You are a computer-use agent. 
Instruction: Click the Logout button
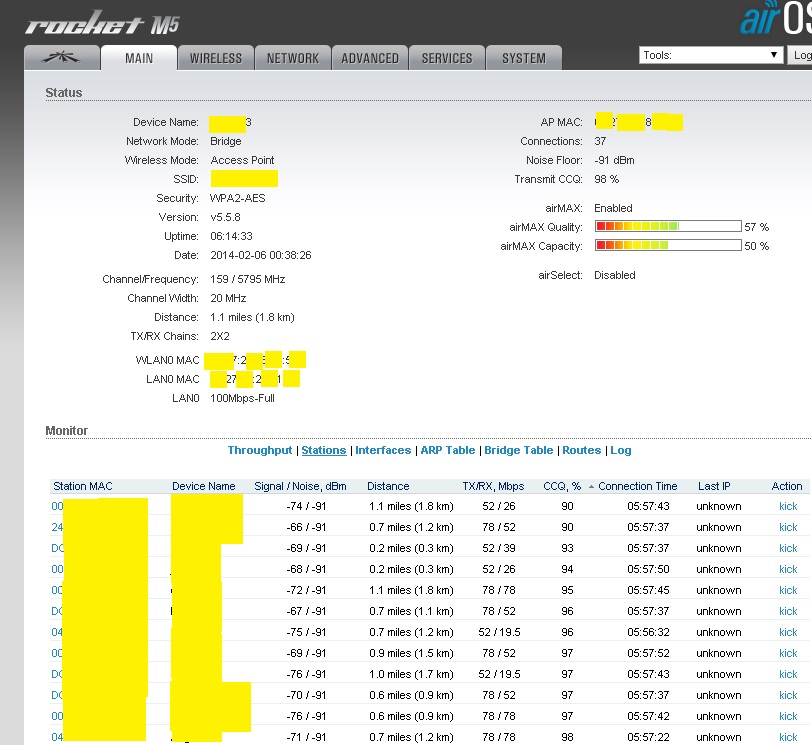point(800,55)
